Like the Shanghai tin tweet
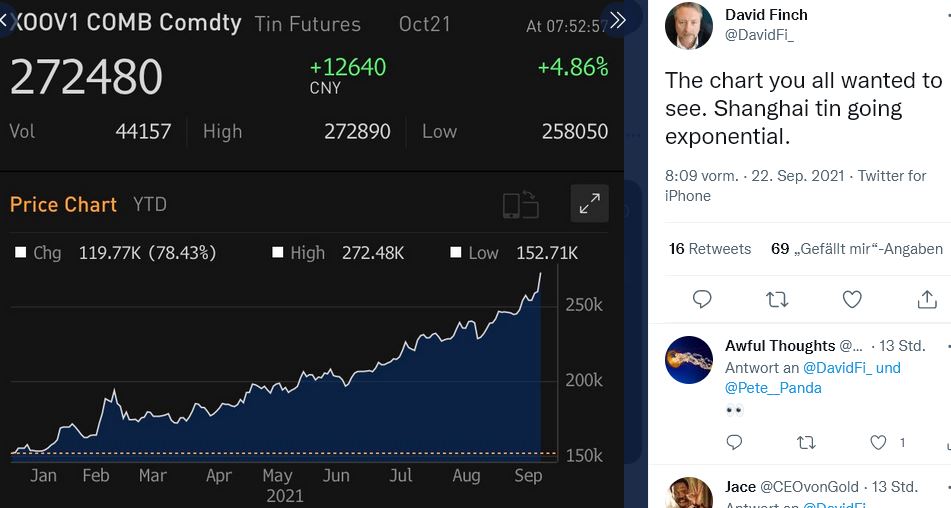Screen dimensions: 951x508 [x=852, y=299]
